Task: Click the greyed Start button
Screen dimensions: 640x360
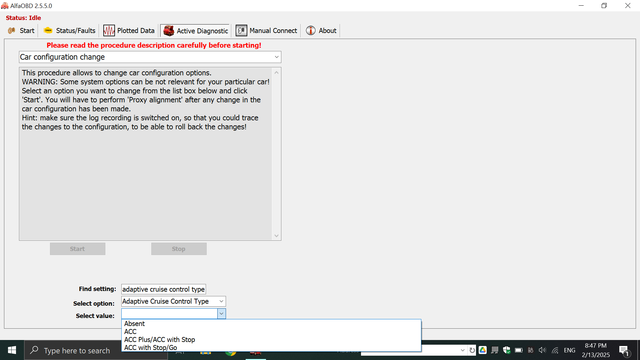Action: 78,249
